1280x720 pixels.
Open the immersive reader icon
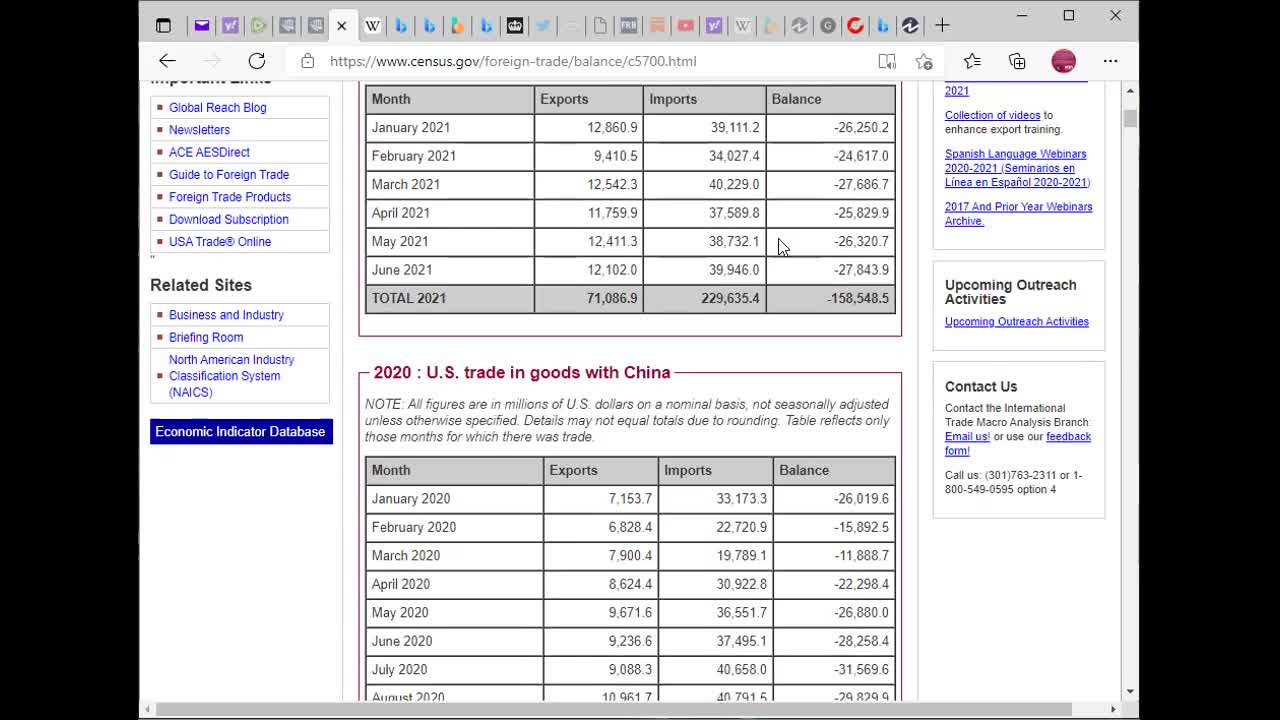(887, 61)
